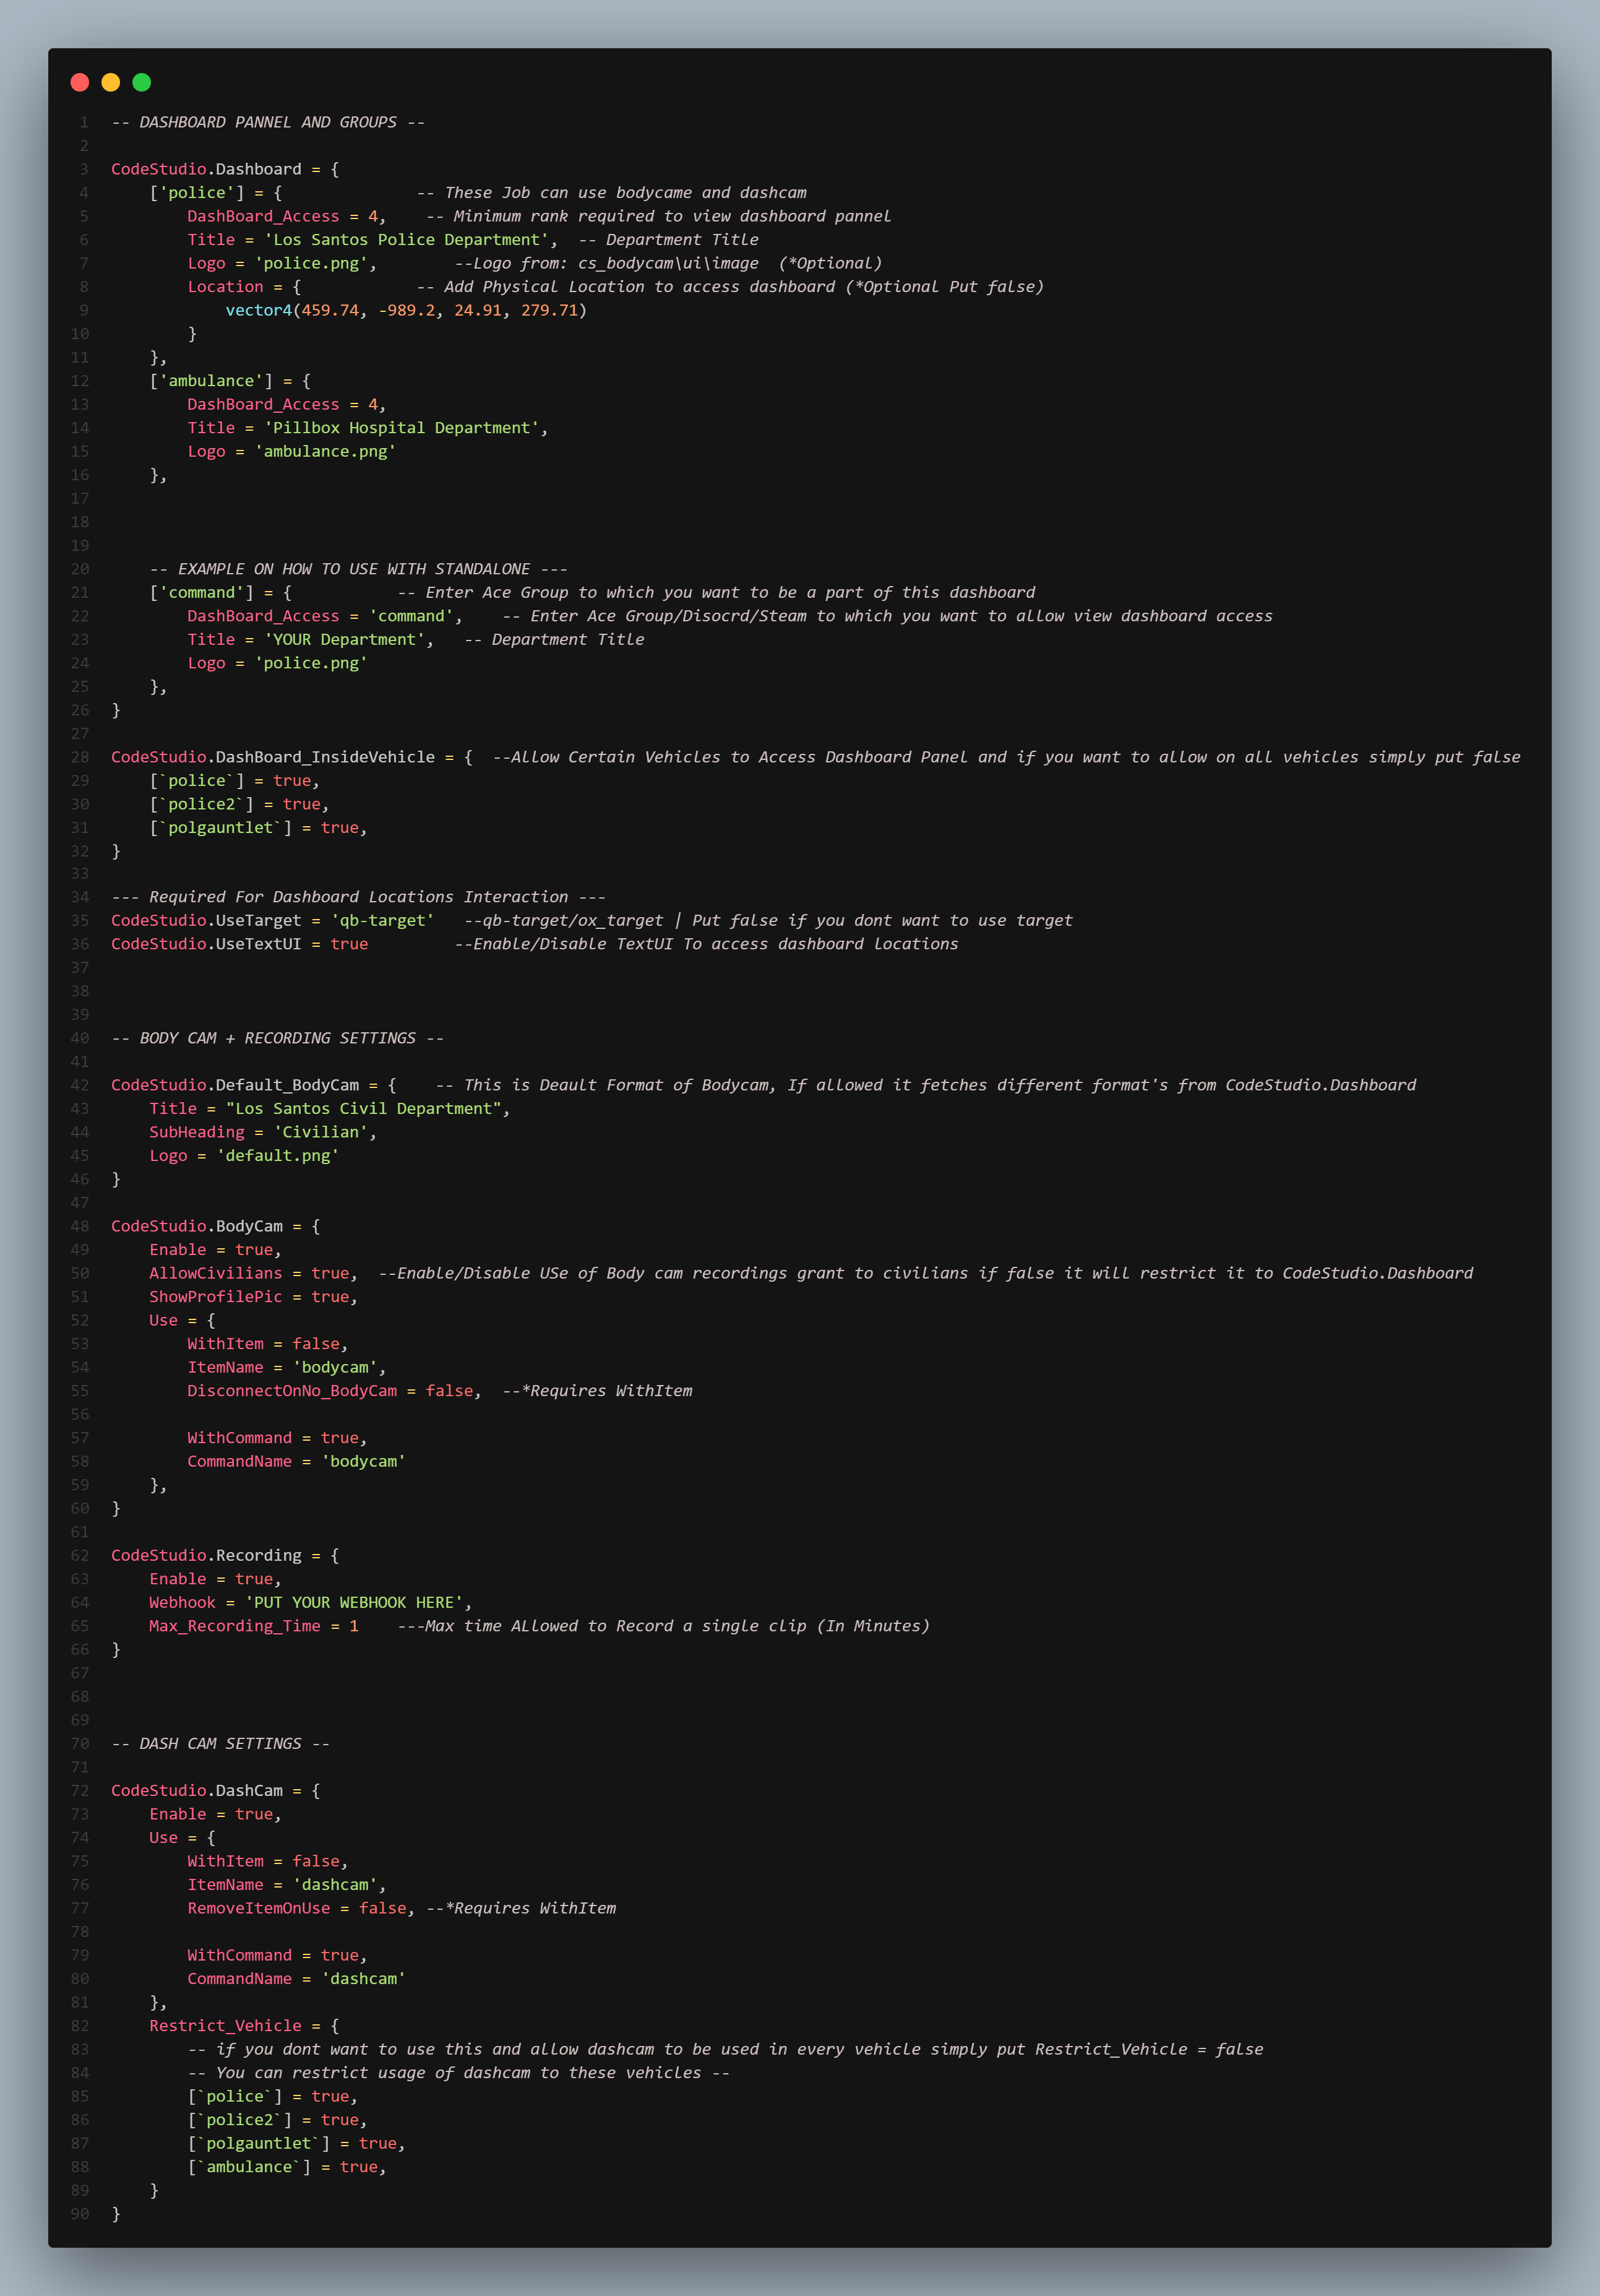Click the RemoveItemOnUse property

(x=258, y=1908)
